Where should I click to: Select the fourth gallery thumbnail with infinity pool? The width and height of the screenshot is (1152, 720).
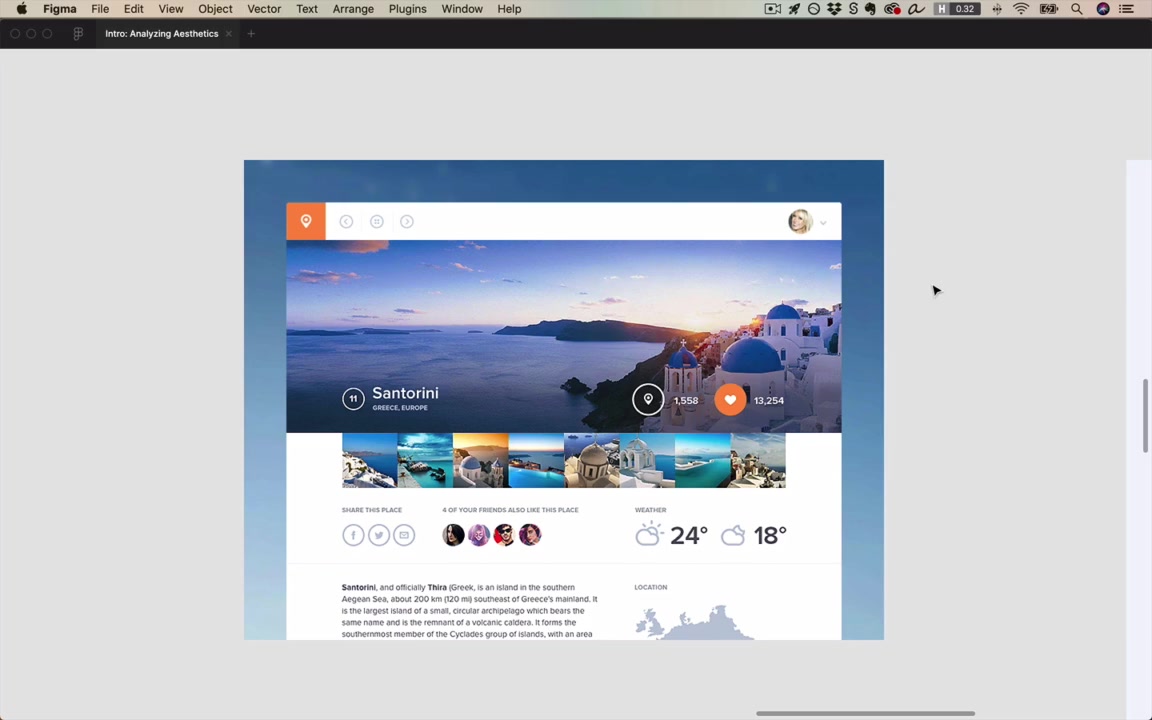[536, 461]
